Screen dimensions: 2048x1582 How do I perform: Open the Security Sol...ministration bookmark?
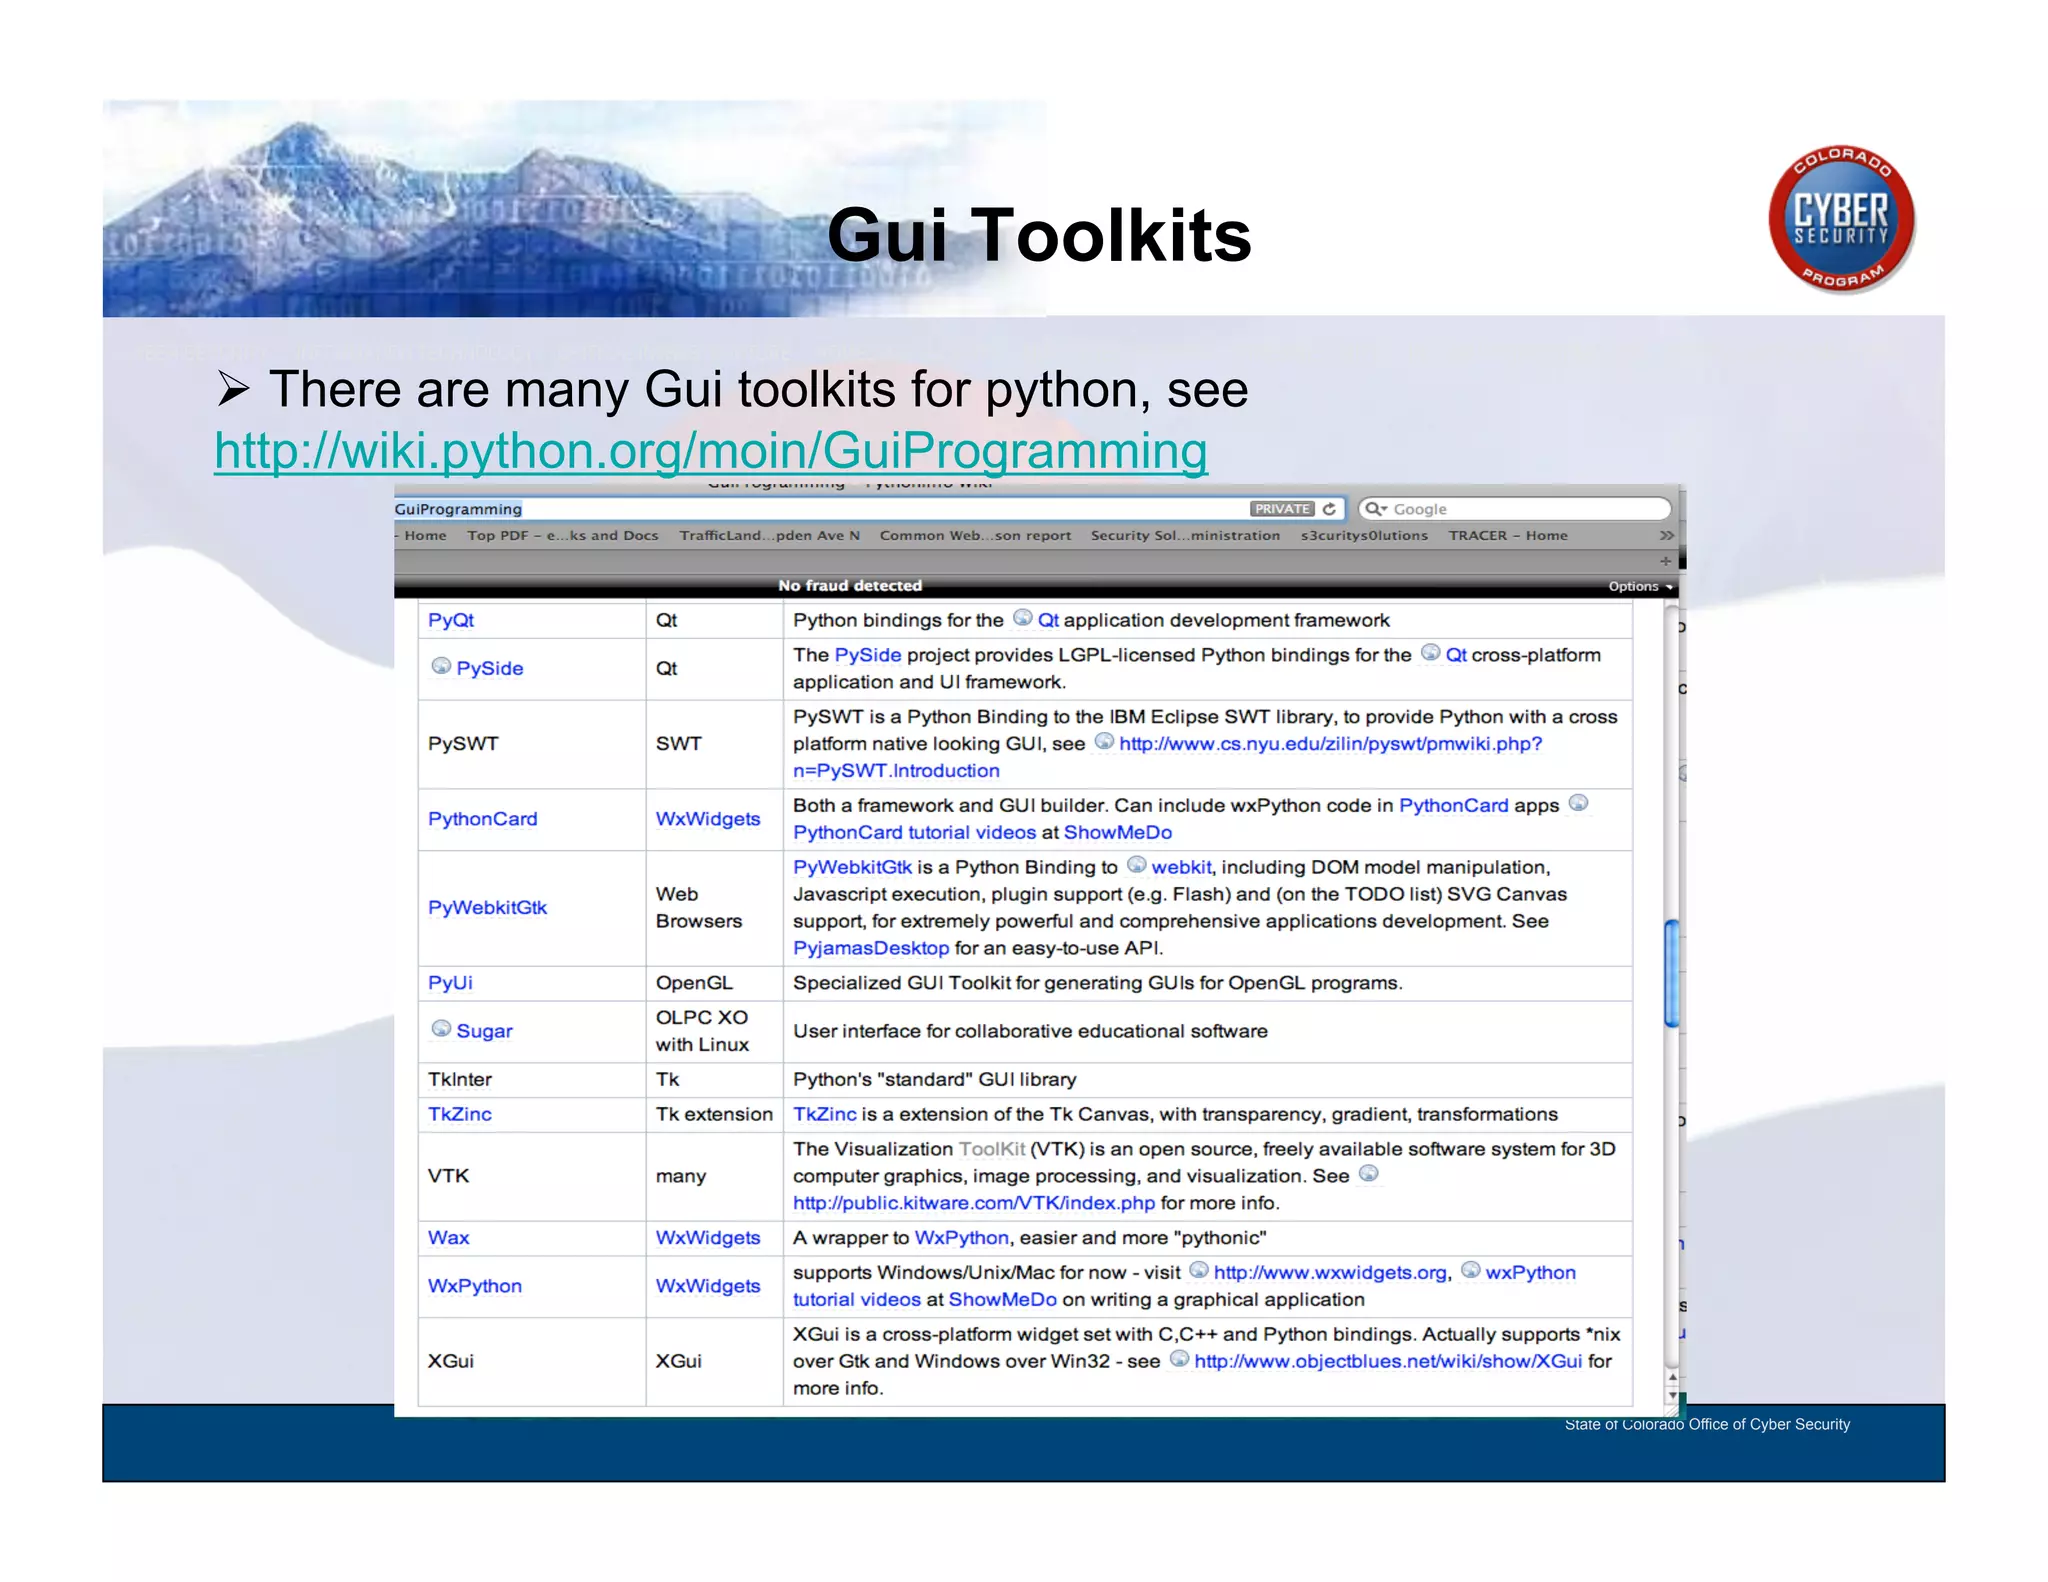click(1185, 536)
